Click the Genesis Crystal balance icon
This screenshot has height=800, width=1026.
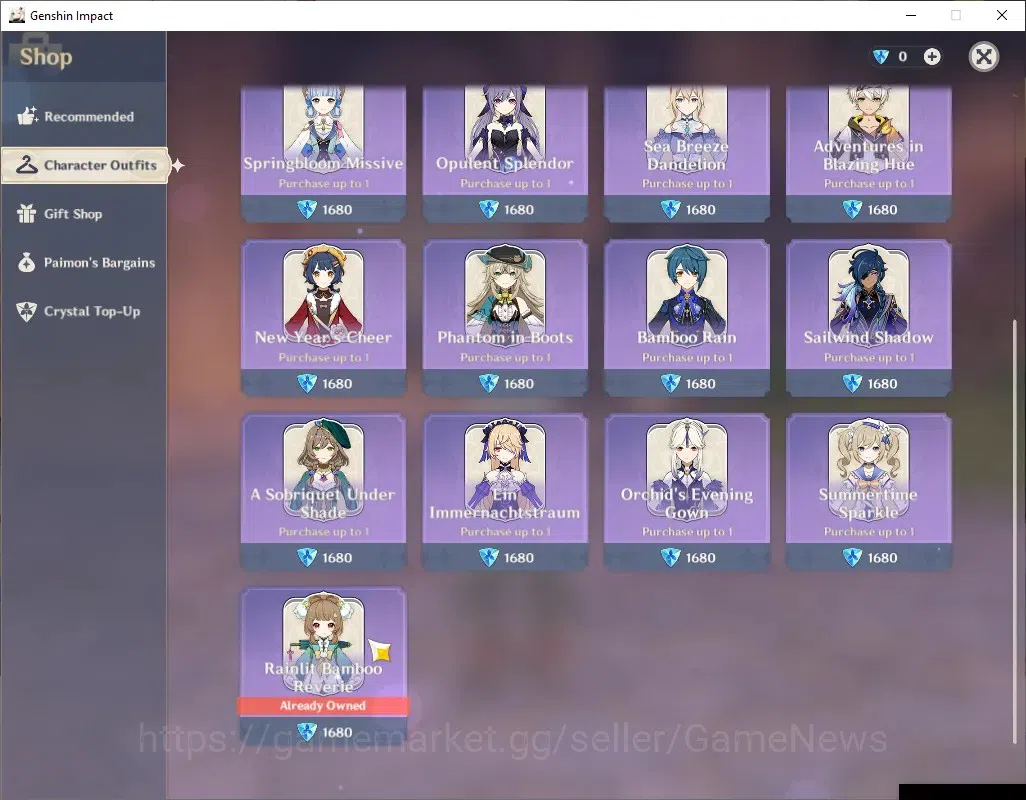coord(881,57)
